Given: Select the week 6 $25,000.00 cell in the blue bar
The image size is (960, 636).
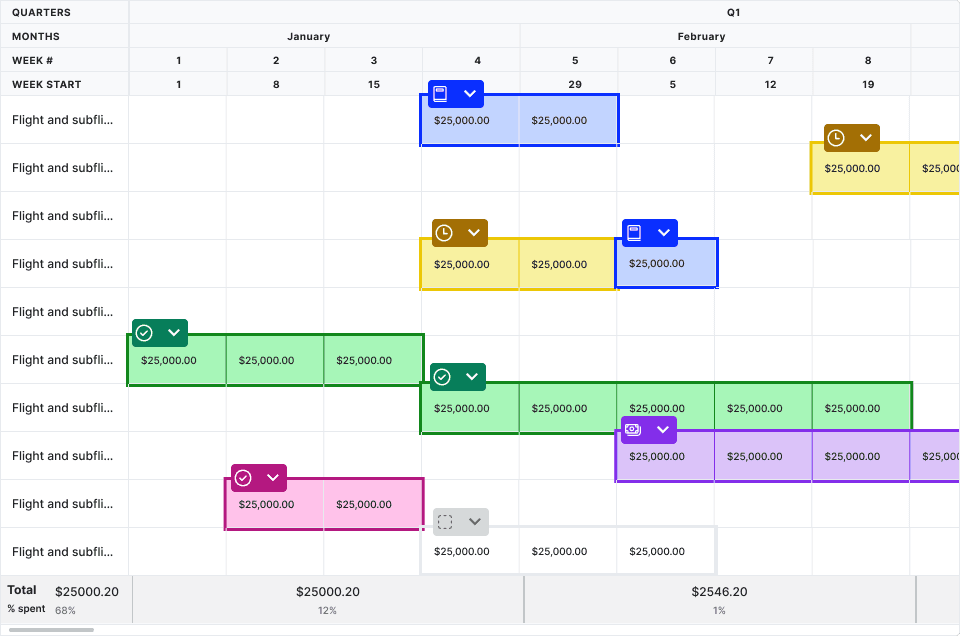Looking at the screenshot, I should pos(666,263).
